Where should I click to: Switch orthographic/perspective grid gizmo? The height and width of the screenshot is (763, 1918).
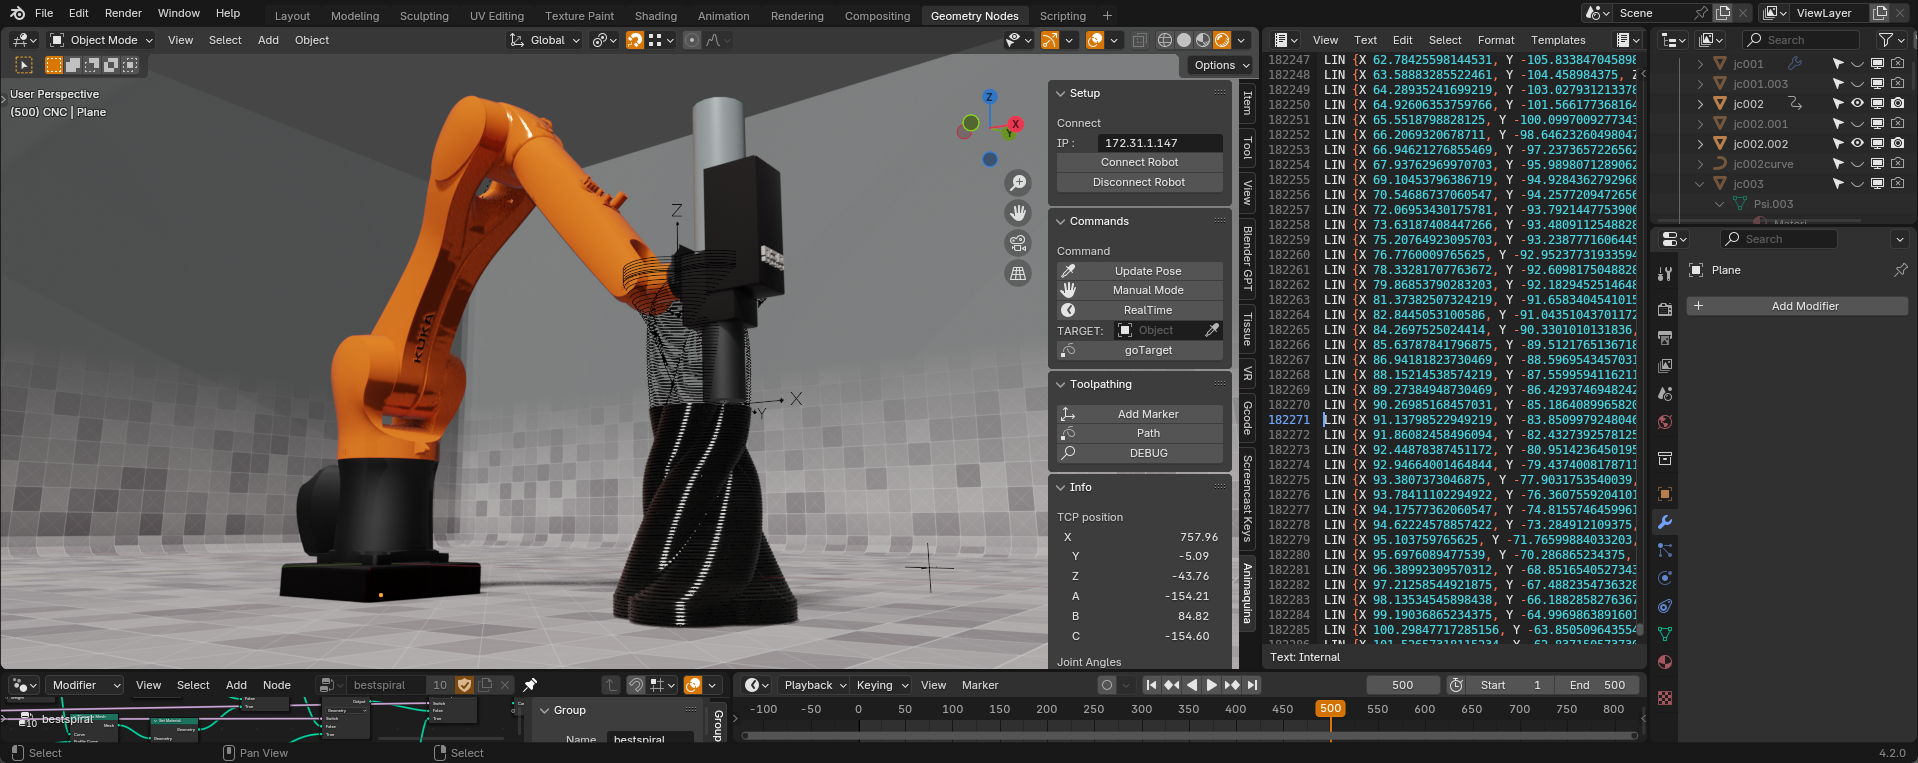[1018, 273]
